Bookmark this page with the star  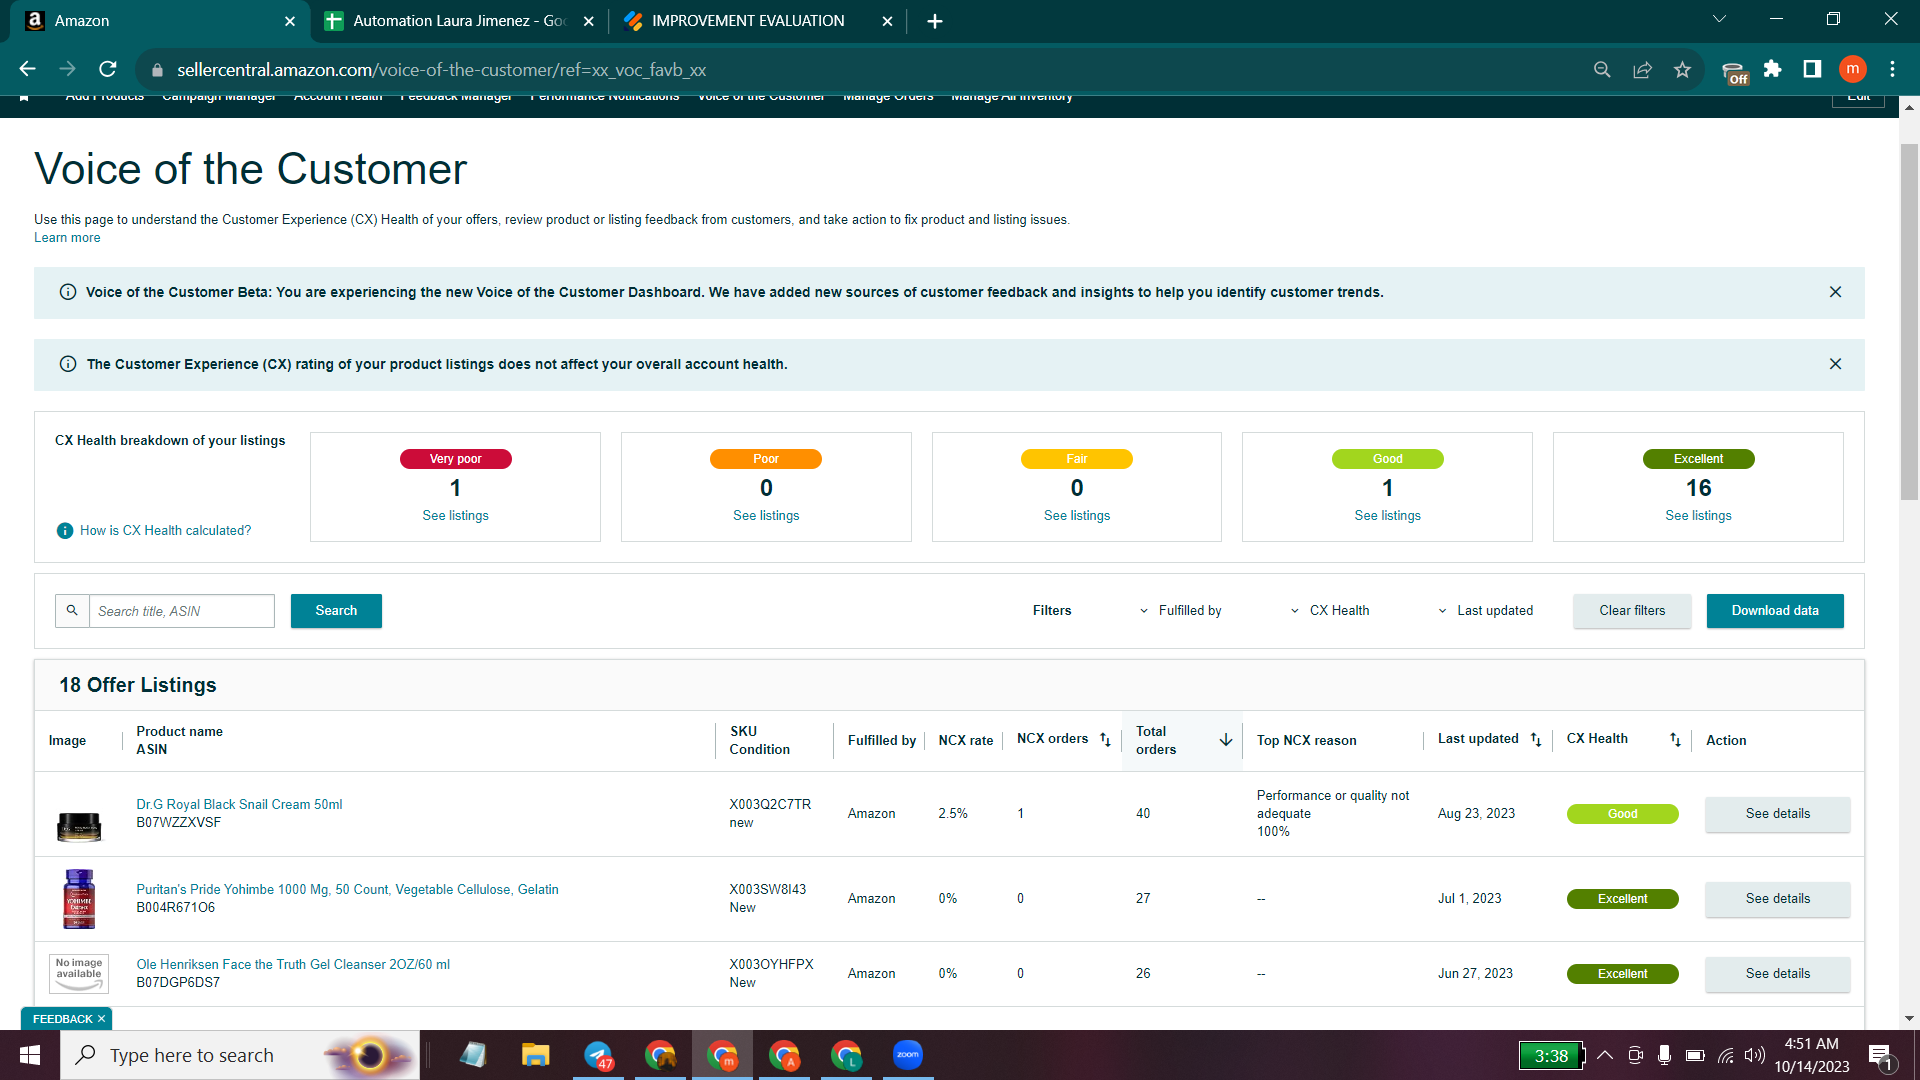[1682, 69]
